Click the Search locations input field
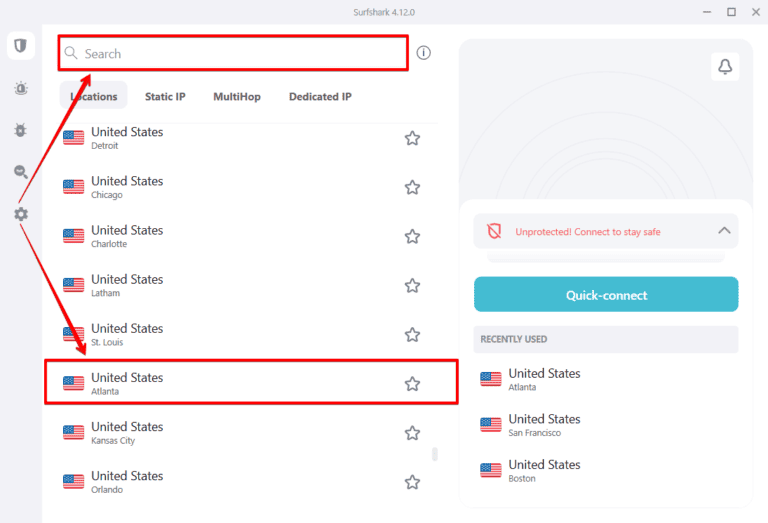768x523 pixels. (x=240, y=53)
